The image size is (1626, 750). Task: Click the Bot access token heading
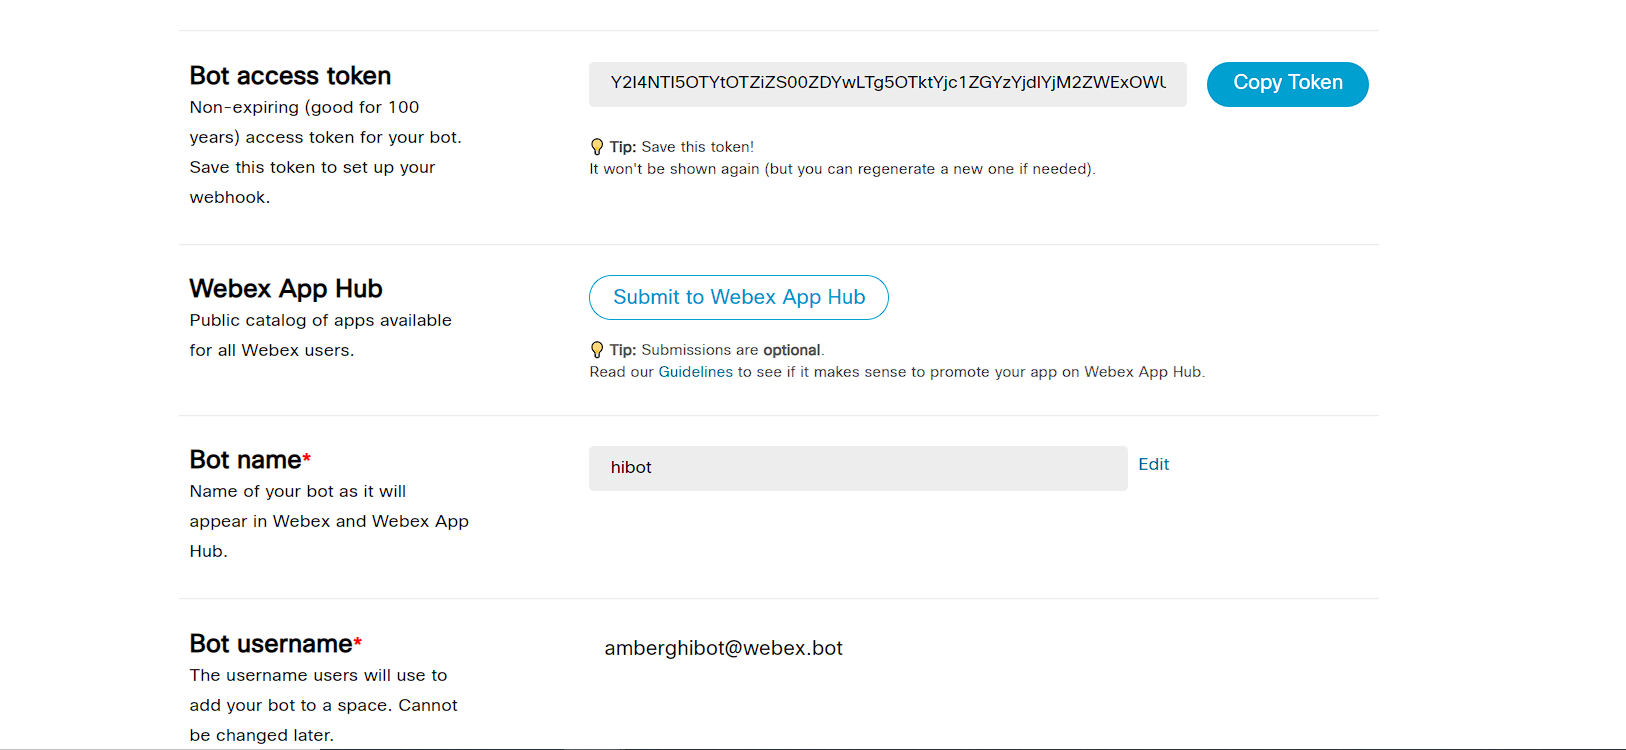[x=290, y=76]
